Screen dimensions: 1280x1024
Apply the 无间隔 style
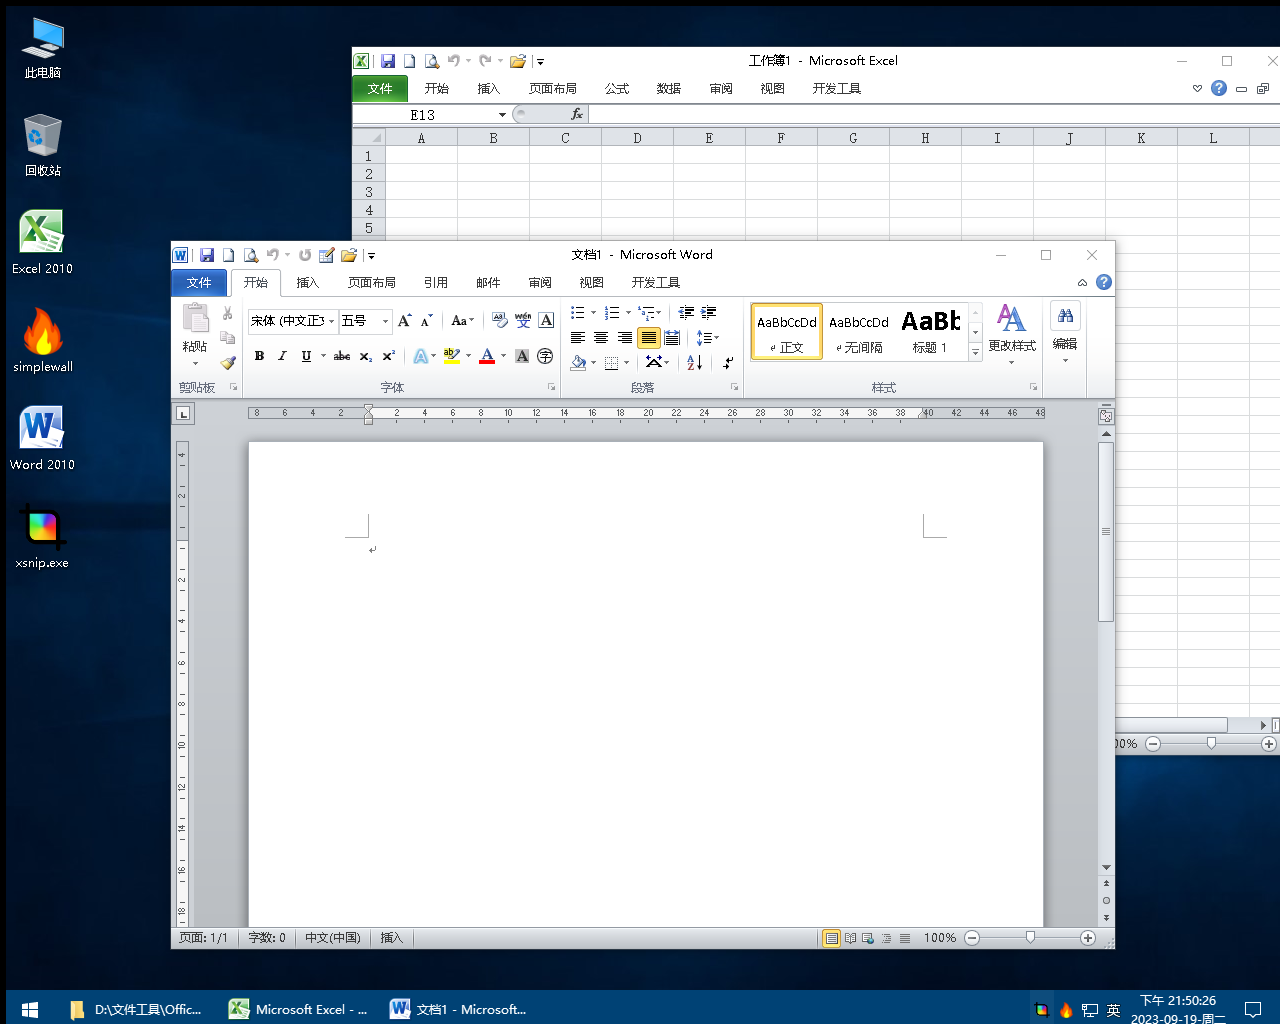859,332
